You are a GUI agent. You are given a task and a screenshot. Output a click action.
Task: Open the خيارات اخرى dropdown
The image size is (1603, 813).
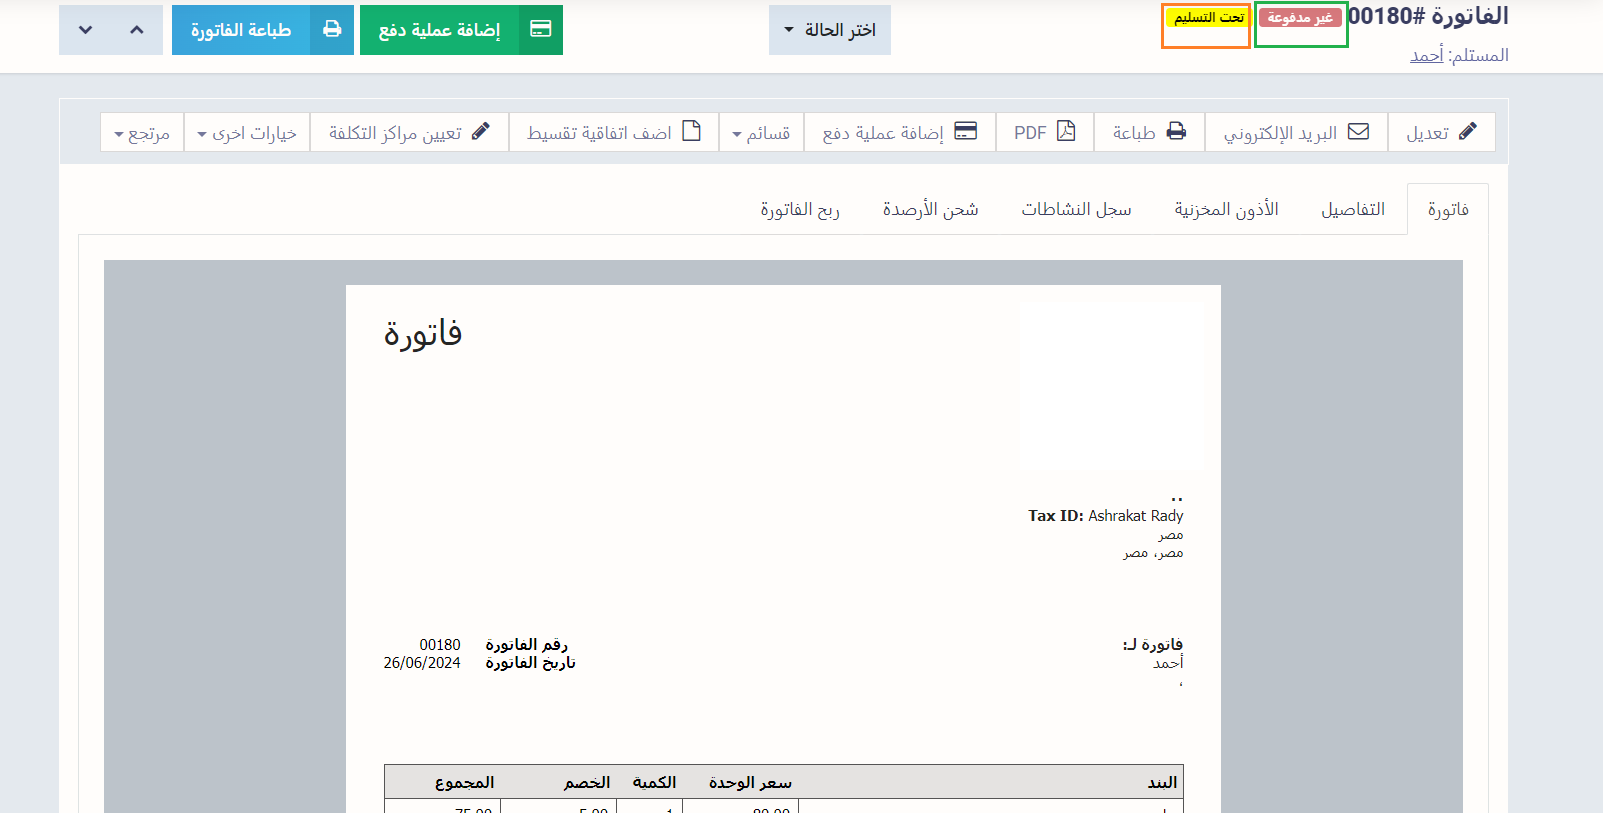tap(247, 133)
